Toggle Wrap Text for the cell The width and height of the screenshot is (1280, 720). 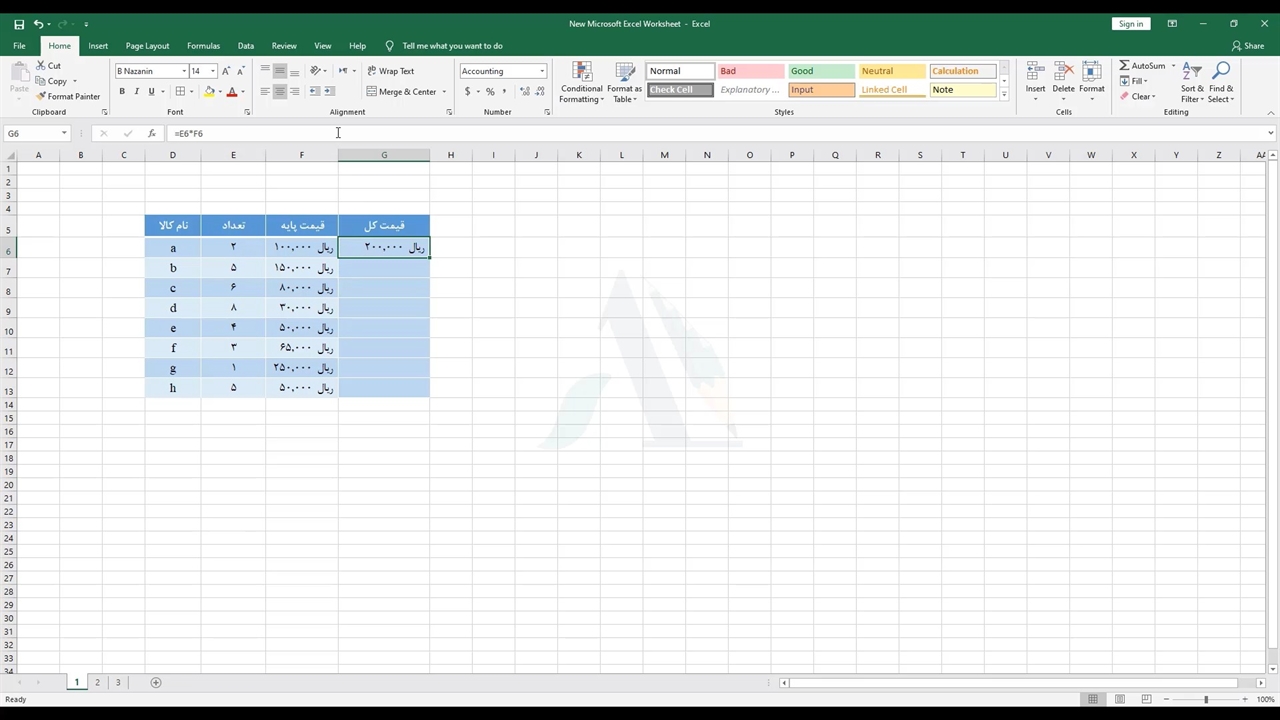[x=390, y=71]
